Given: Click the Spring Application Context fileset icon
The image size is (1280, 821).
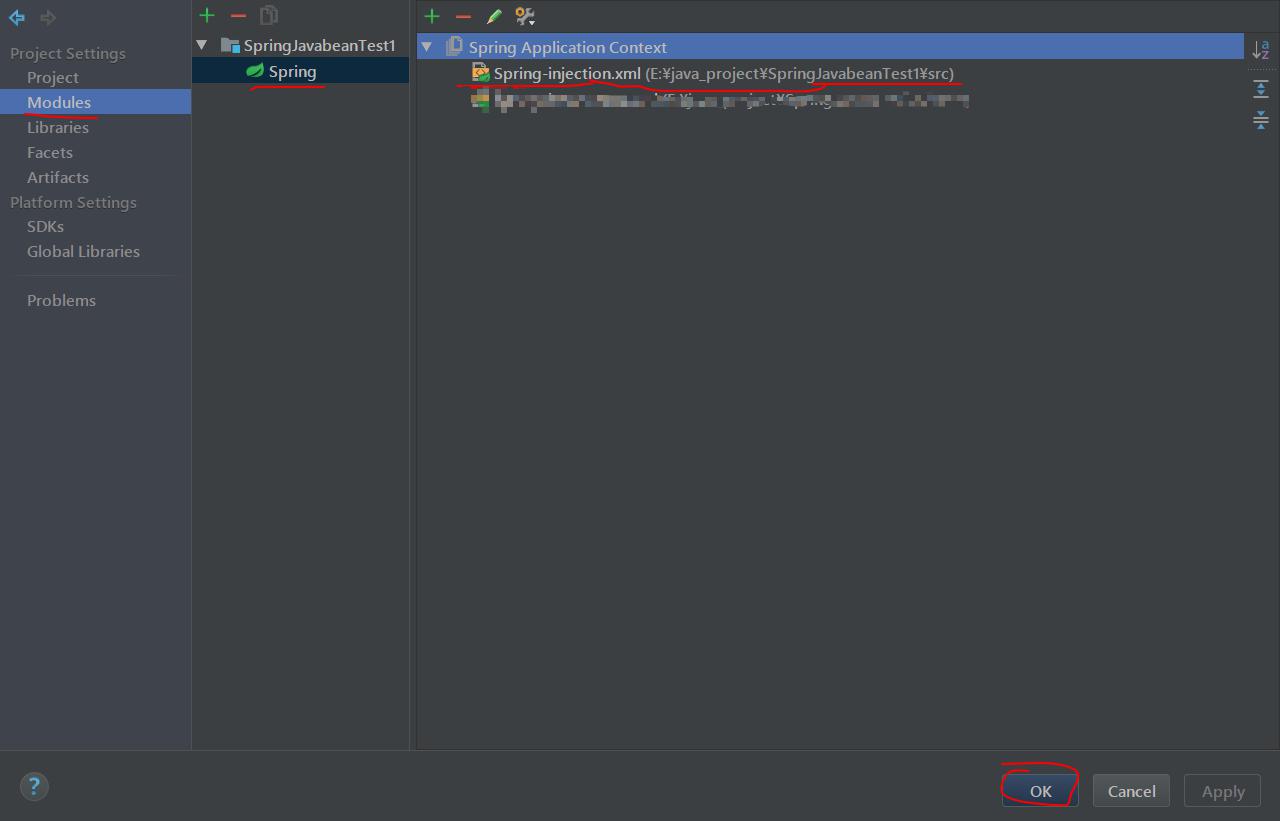Looking at the screenshot, I should [x=454, y=46].
